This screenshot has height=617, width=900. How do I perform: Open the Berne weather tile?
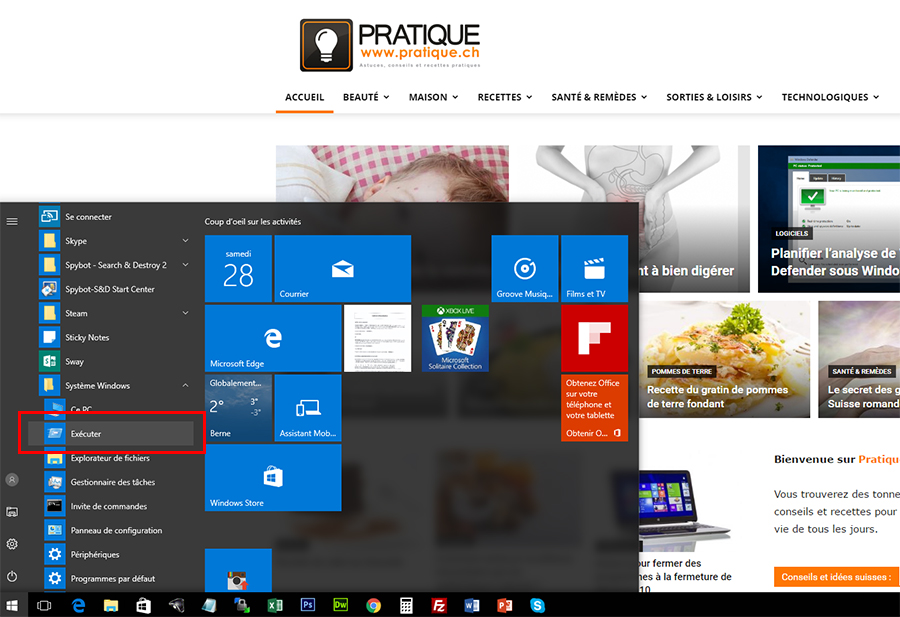point(238,408)
